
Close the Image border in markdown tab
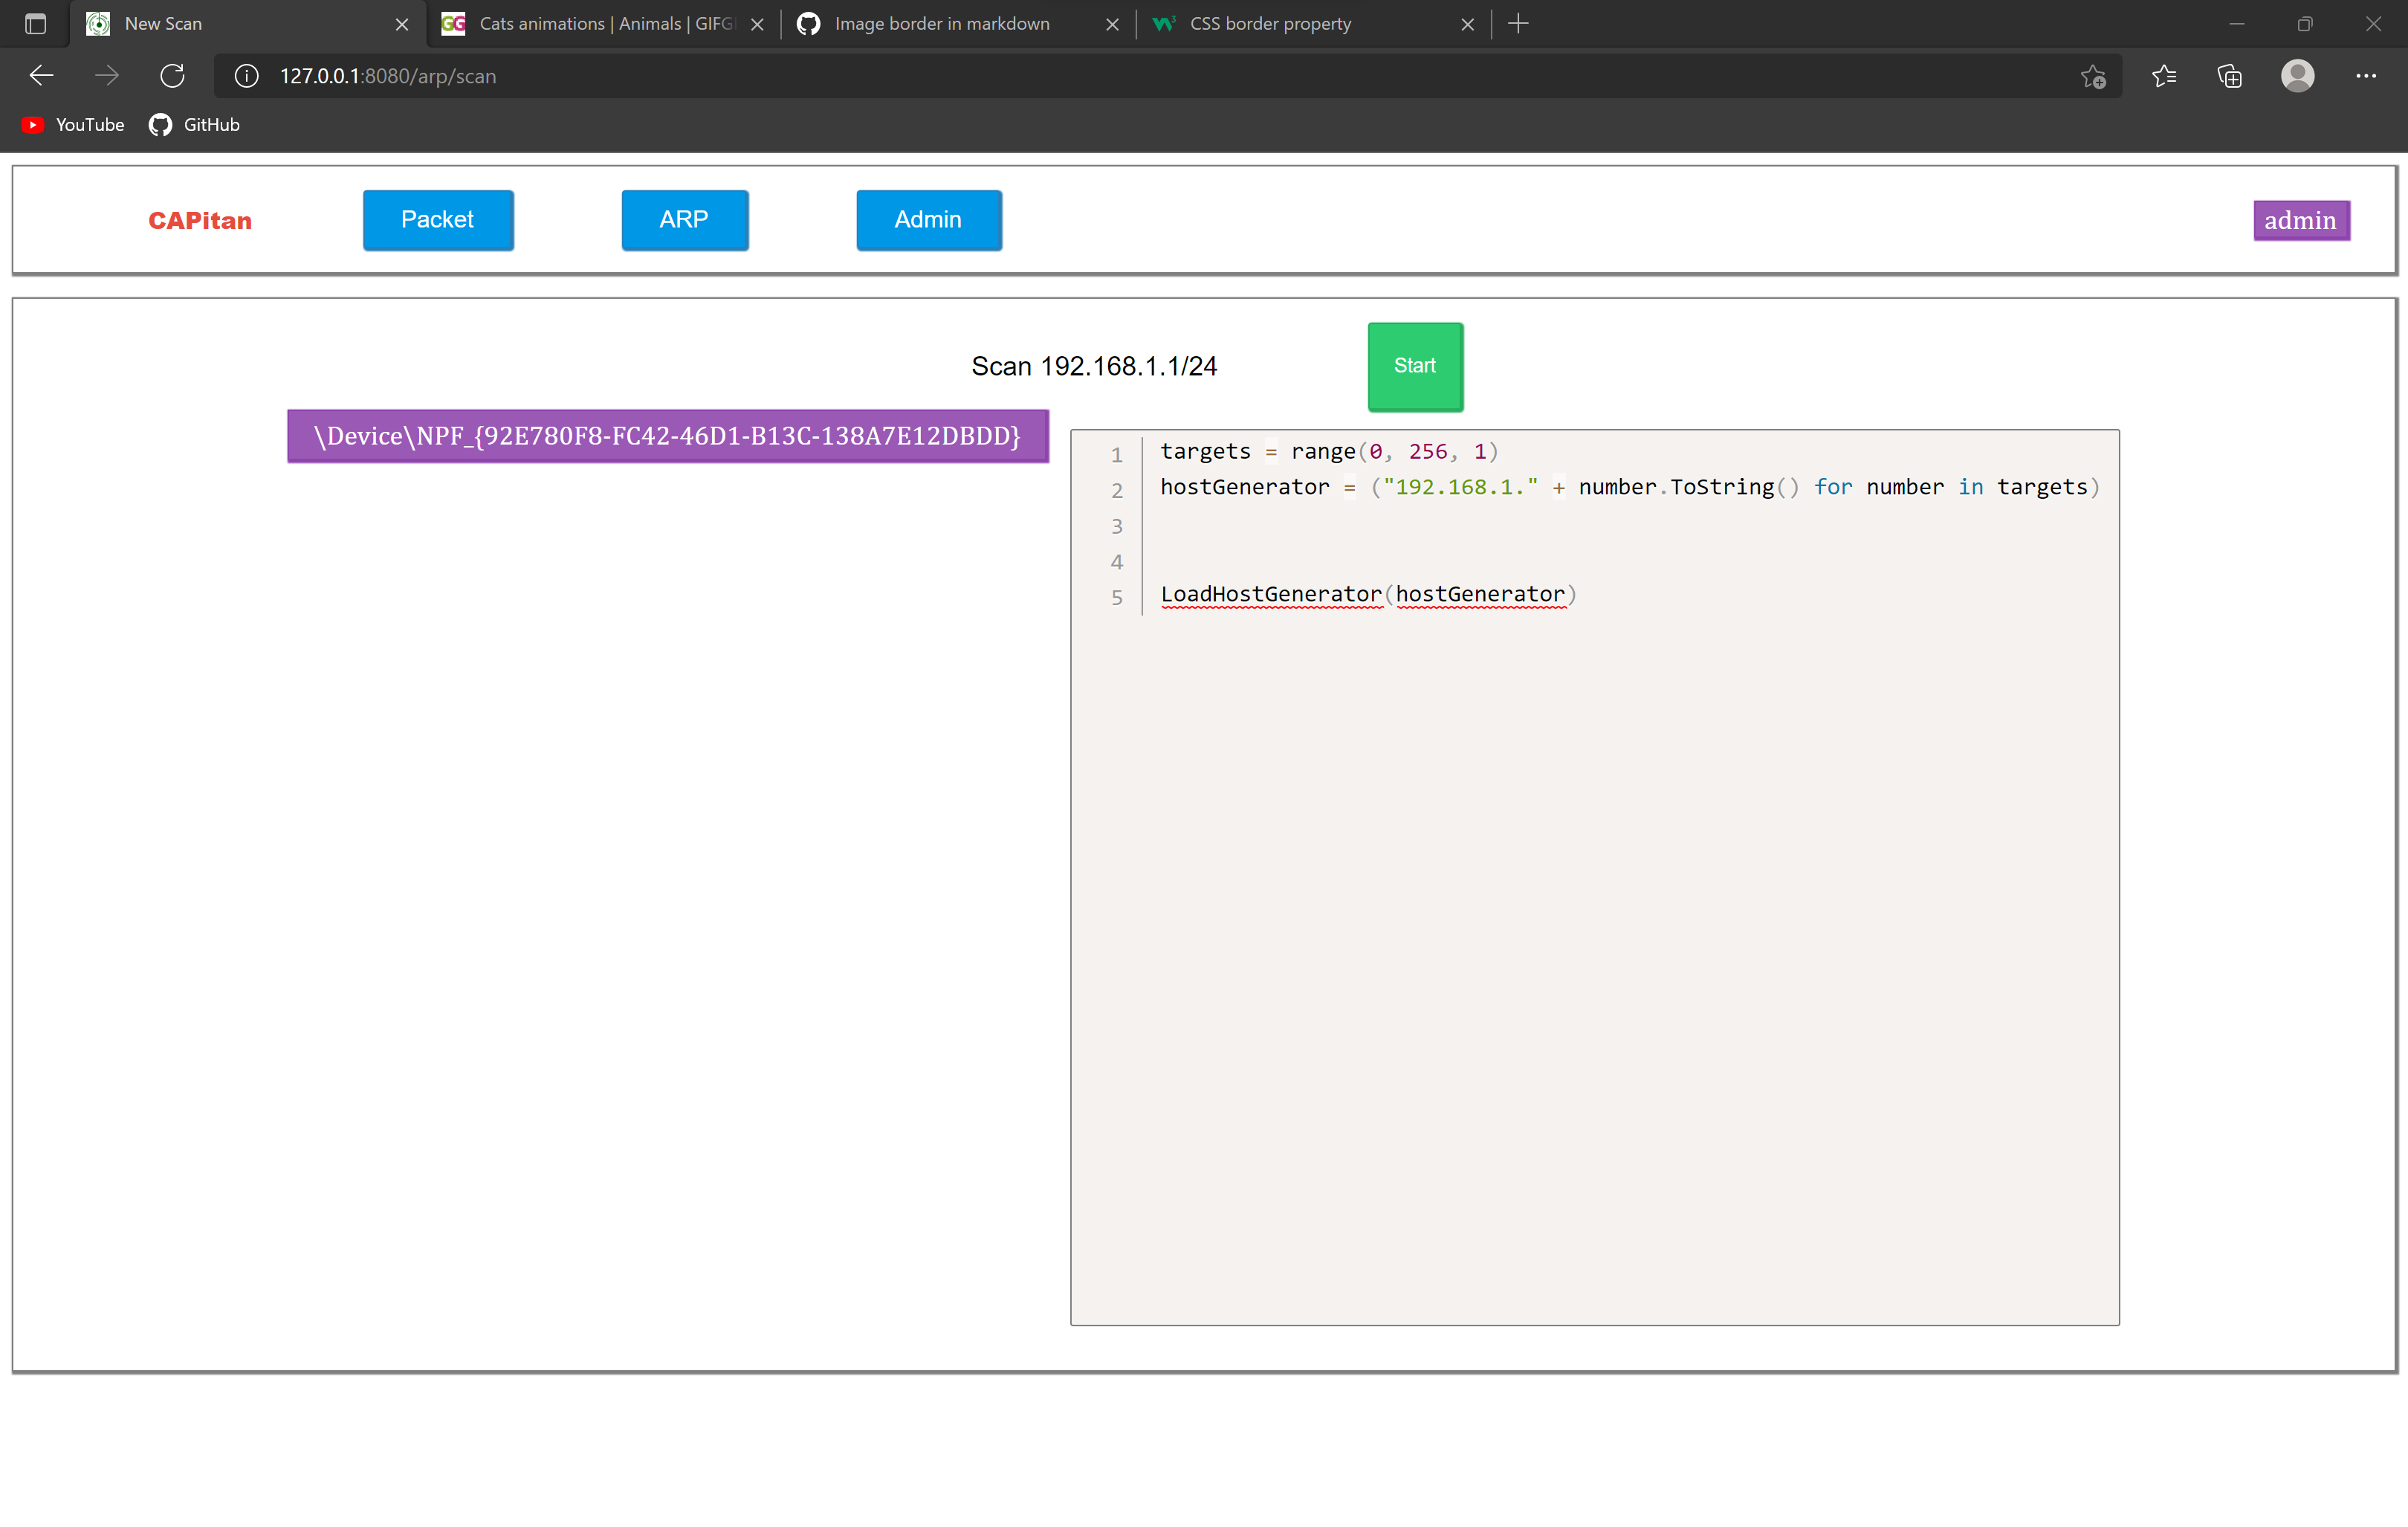tap(1112, 24)
